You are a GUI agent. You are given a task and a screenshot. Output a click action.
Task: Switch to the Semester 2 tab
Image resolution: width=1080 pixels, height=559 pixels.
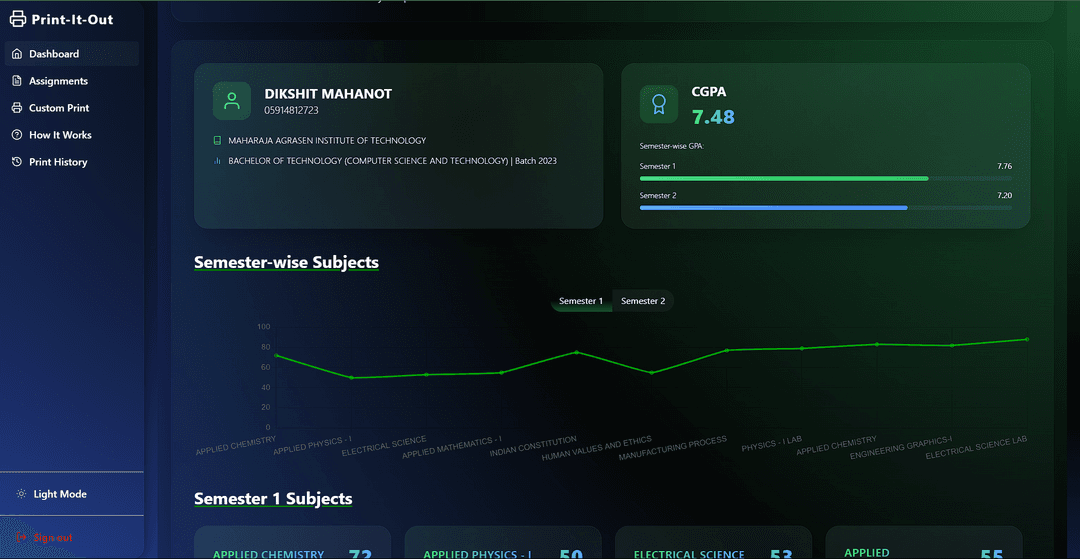tap(643, 301)
